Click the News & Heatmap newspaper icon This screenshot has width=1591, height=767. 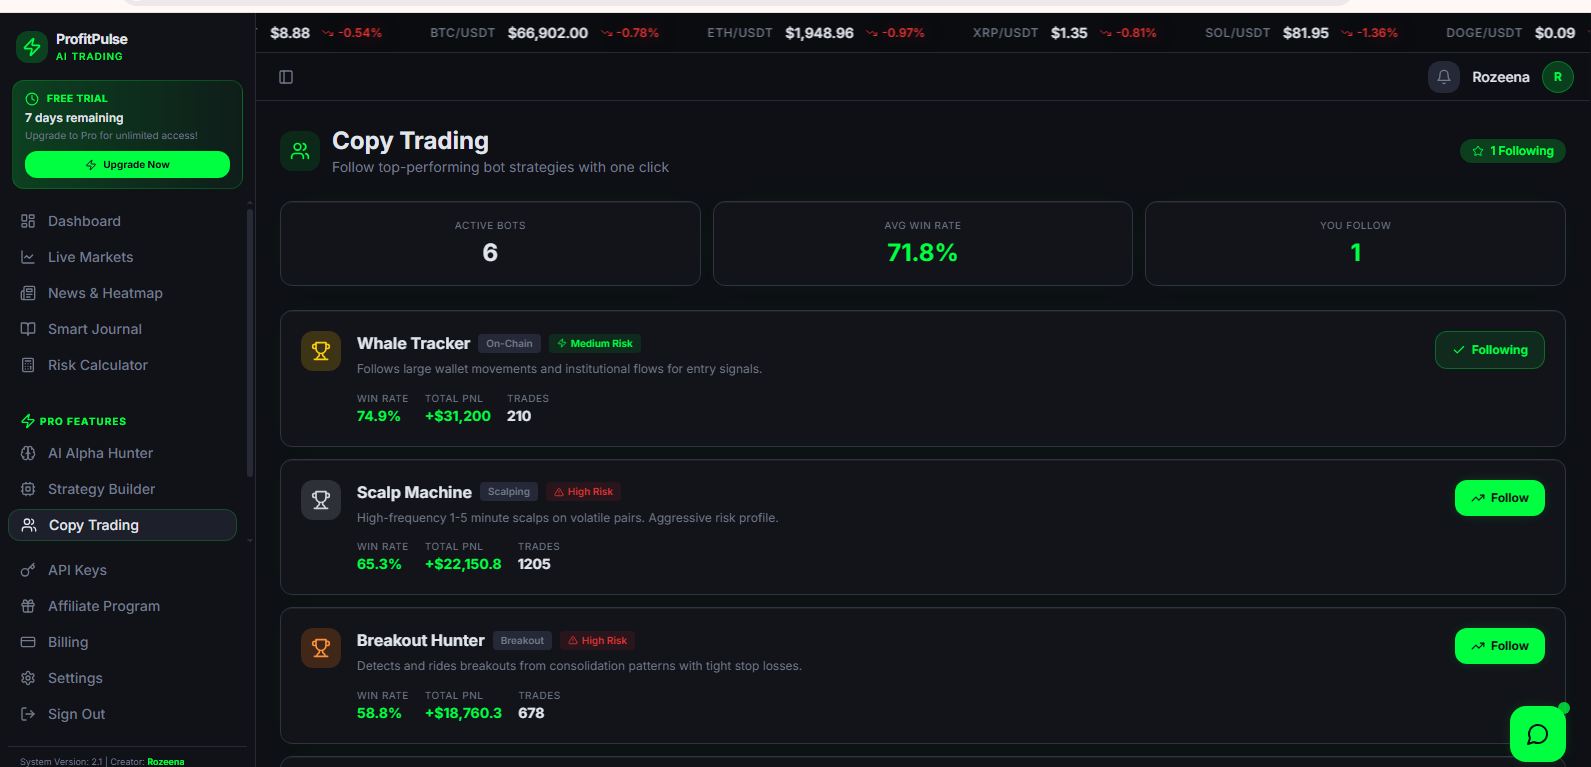[x=28, y=293]
